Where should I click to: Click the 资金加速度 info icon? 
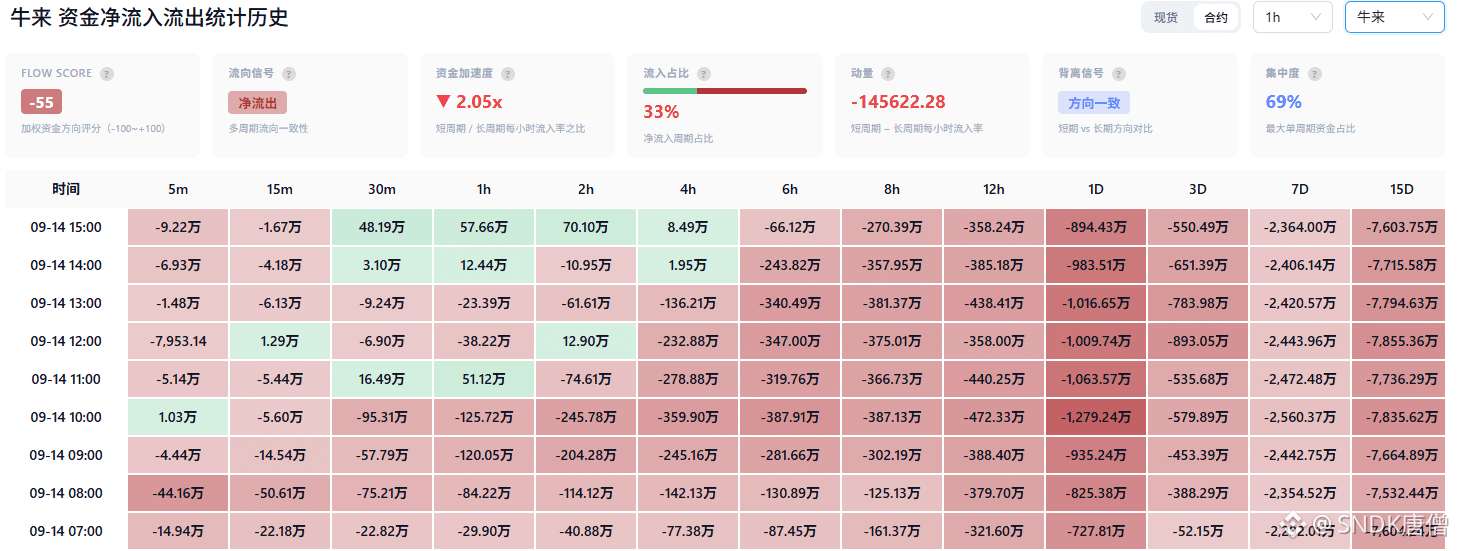click(508, 74)
